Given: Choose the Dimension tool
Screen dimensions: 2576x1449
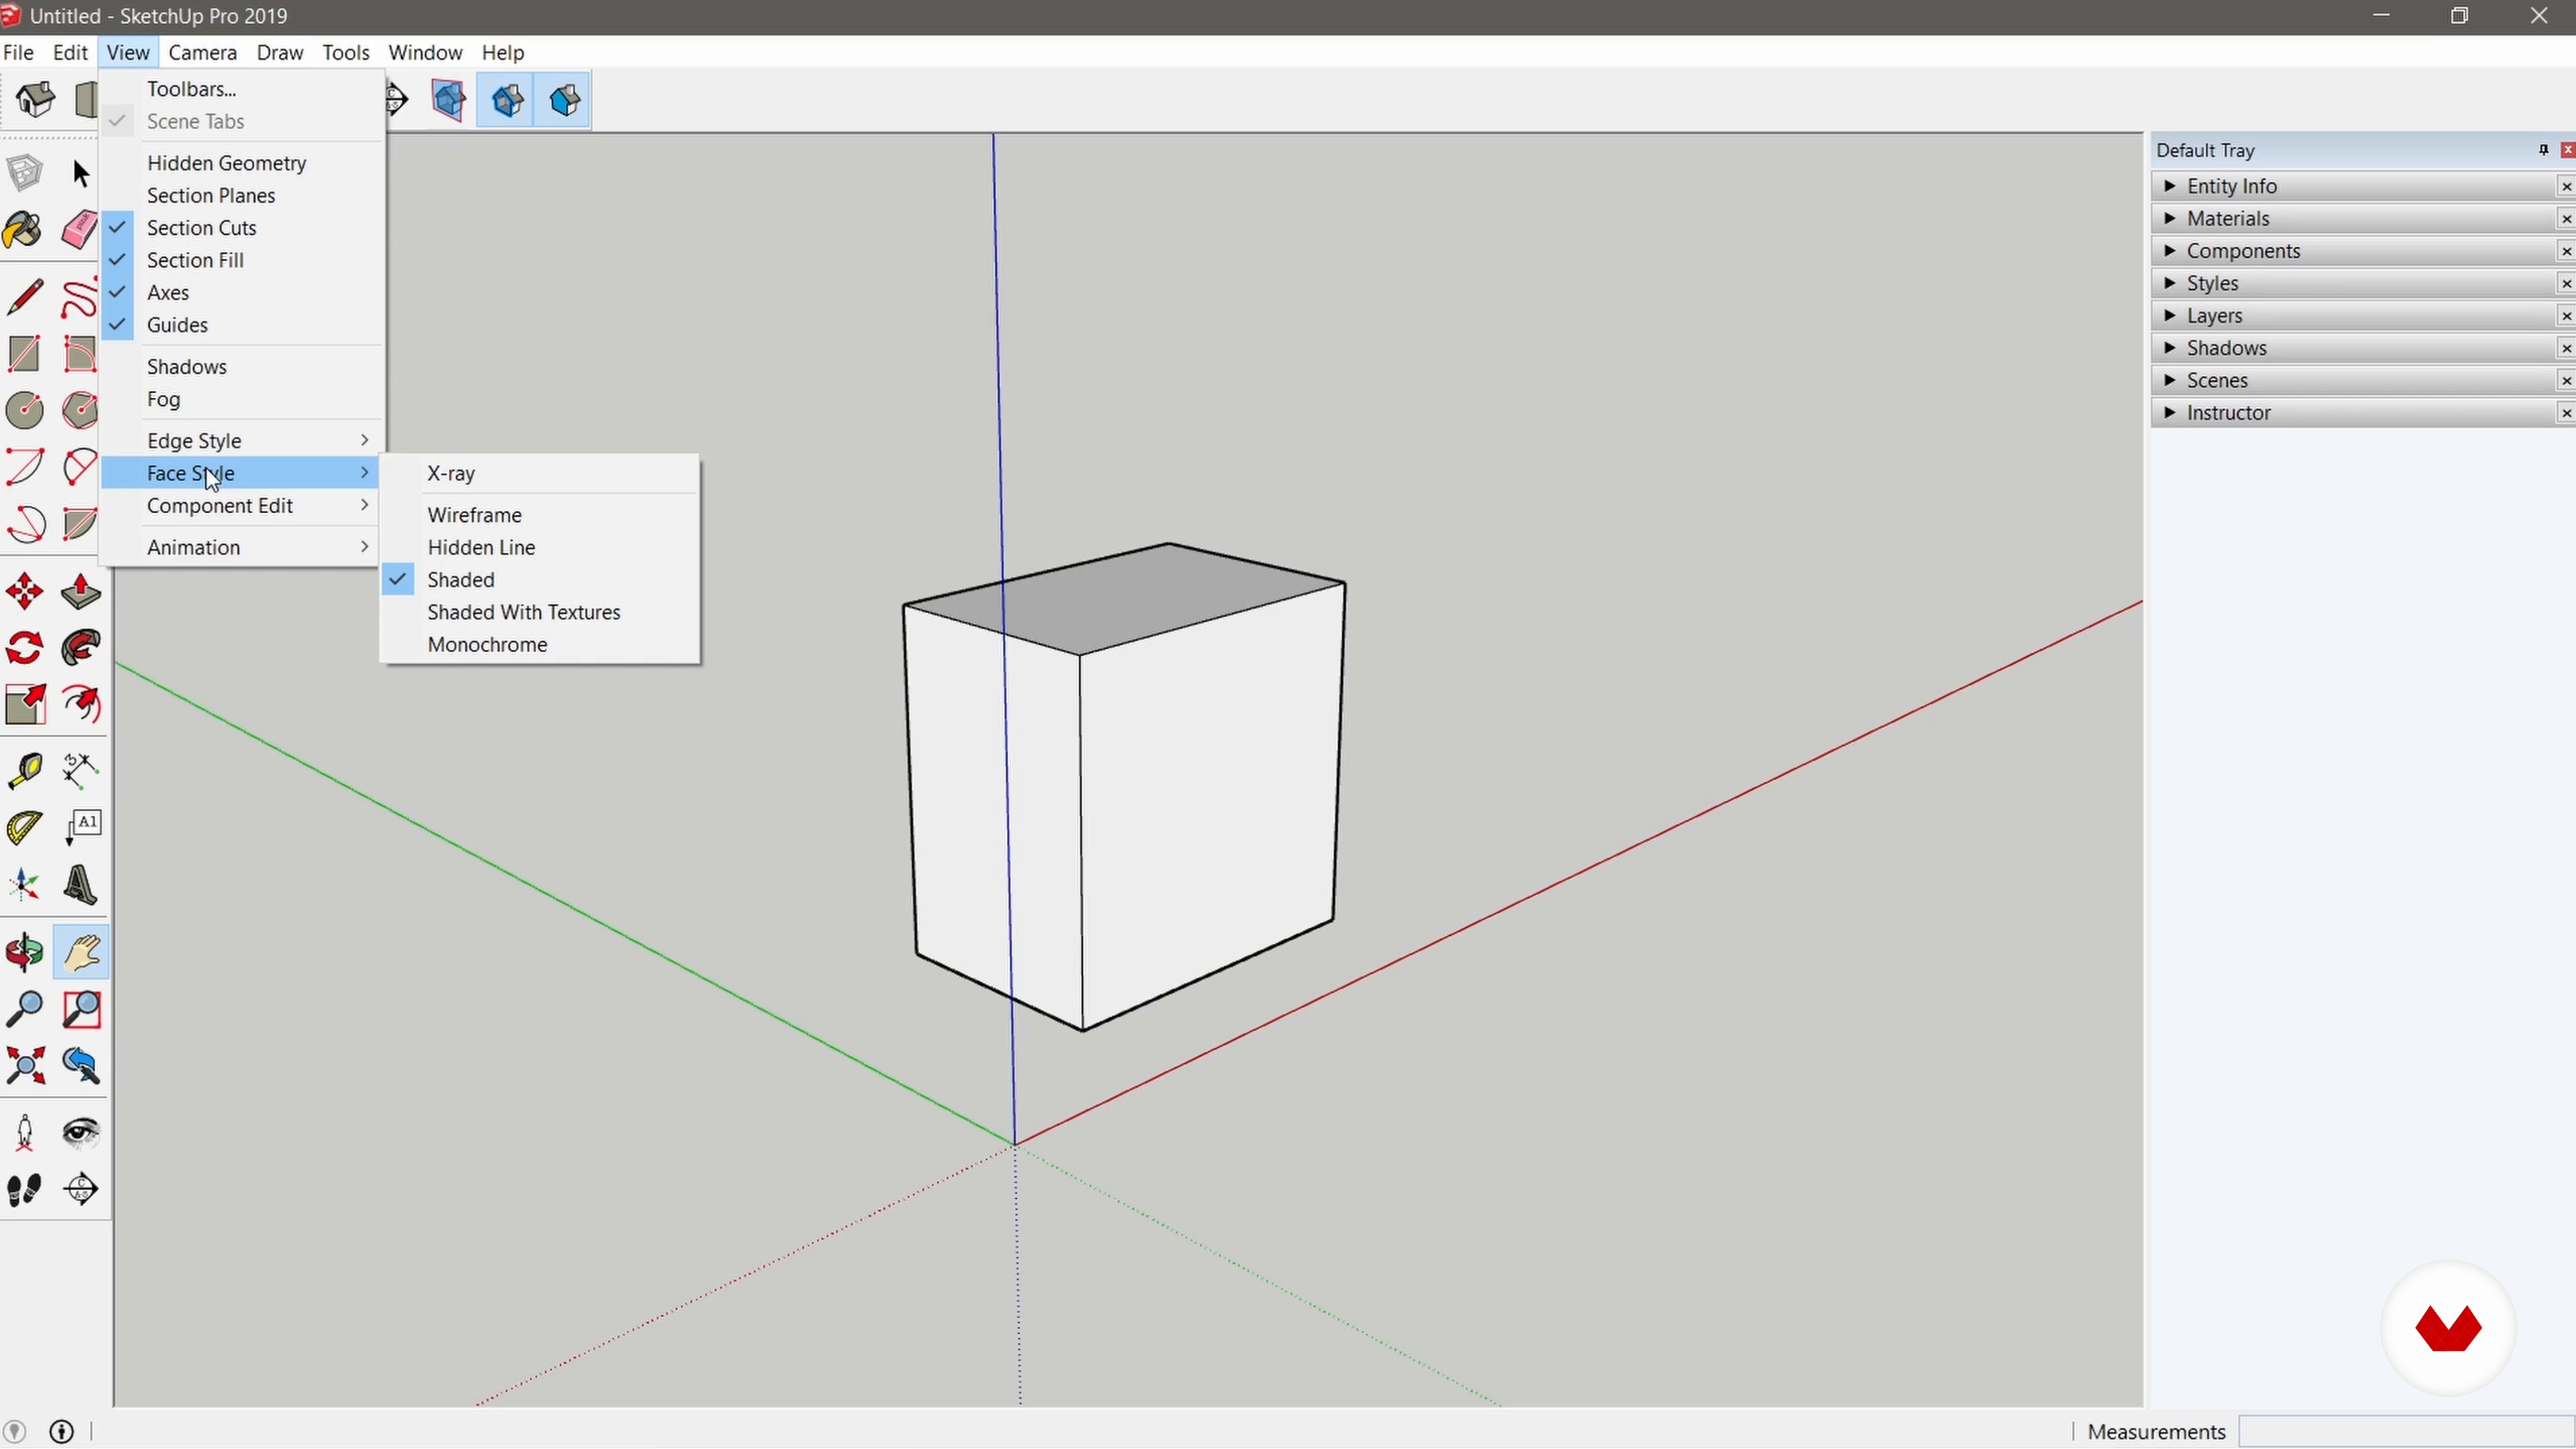Looking at the screenshot, I should 81,770.
